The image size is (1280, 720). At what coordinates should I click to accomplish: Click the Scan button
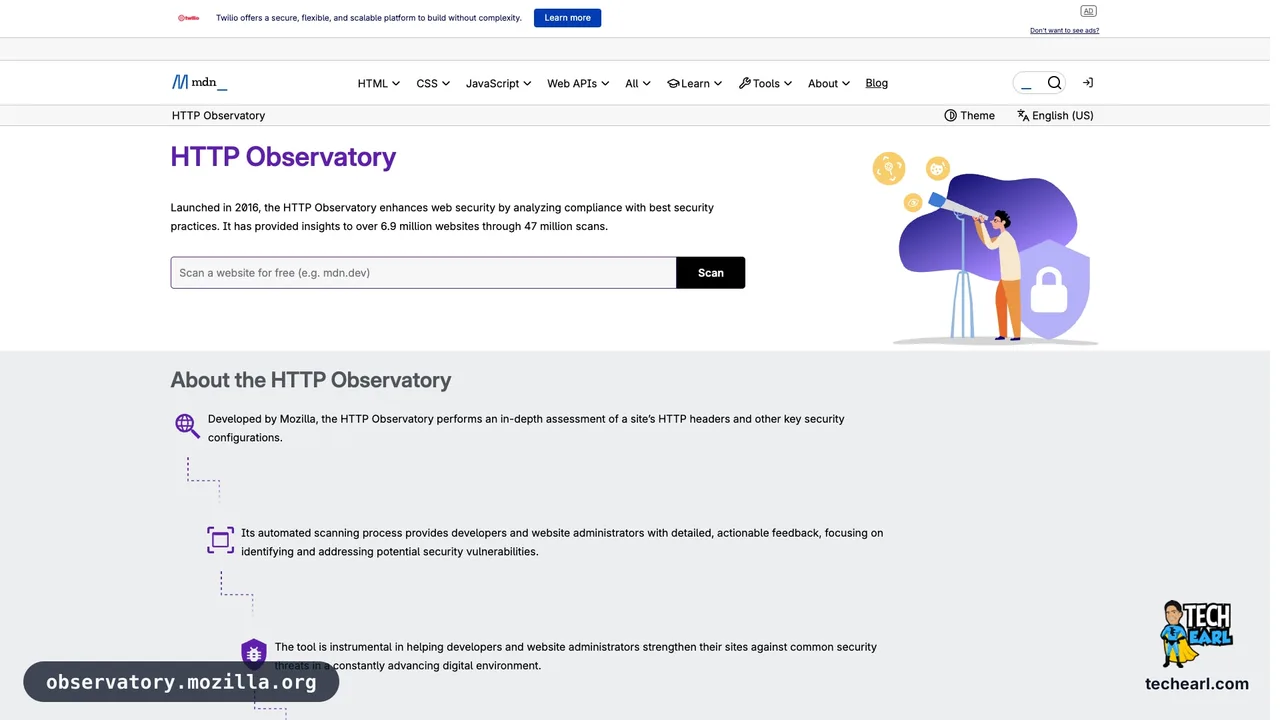coord(711,273)
